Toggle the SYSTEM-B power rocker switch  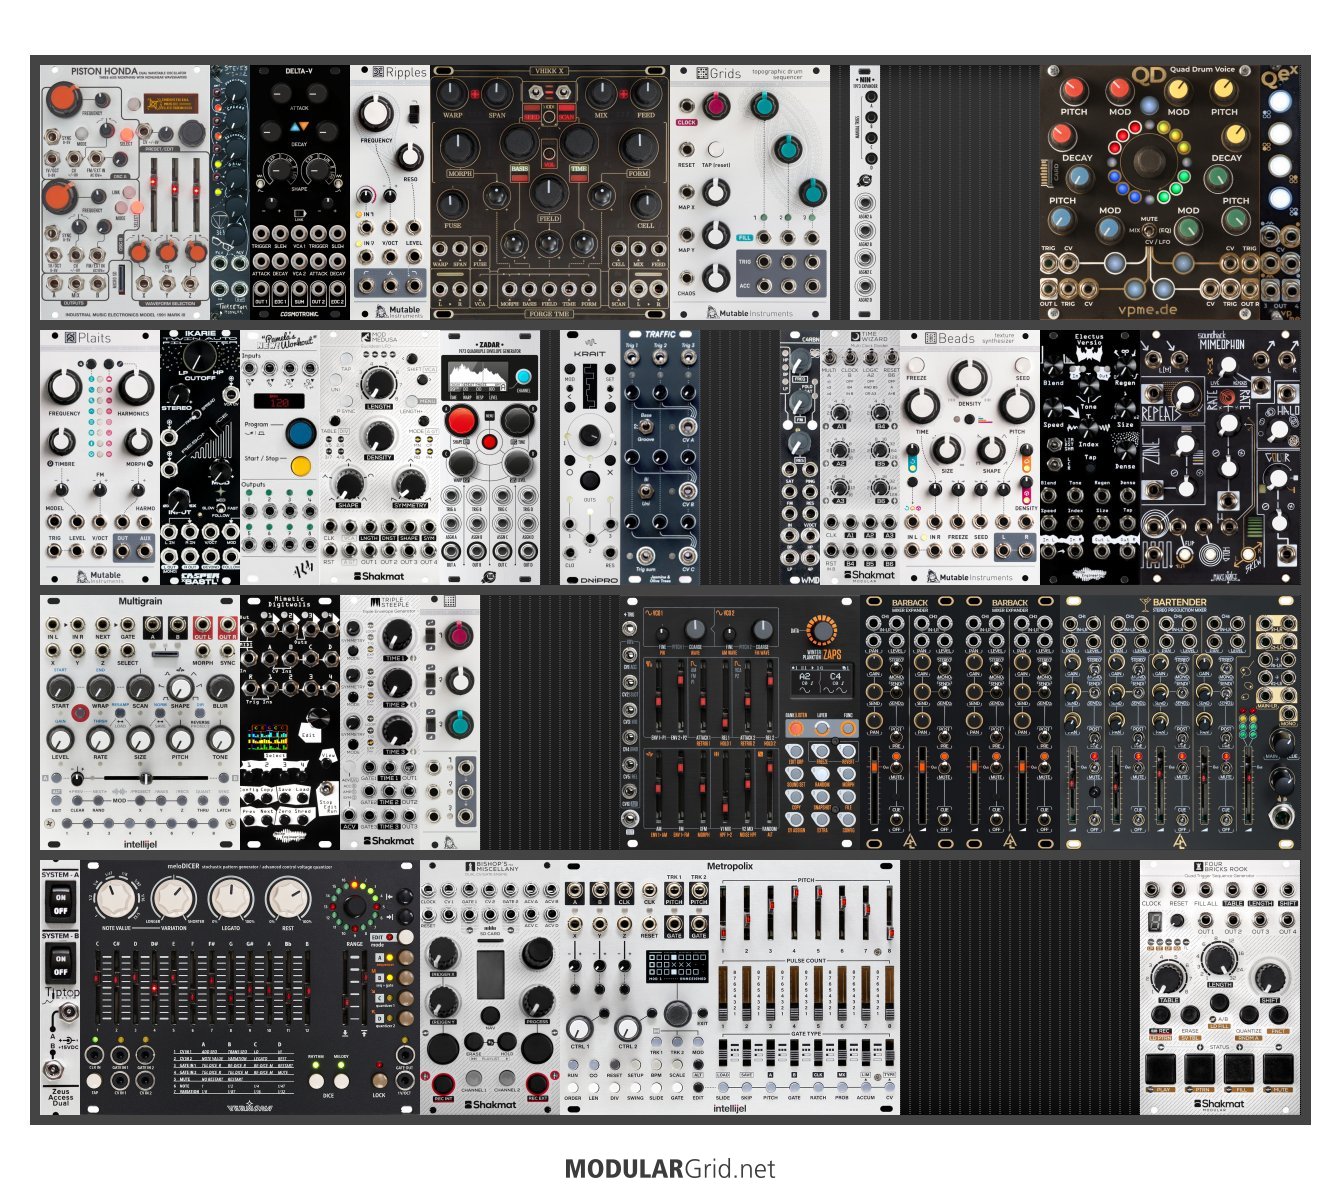pyautogui.click(x=60, y=965)
